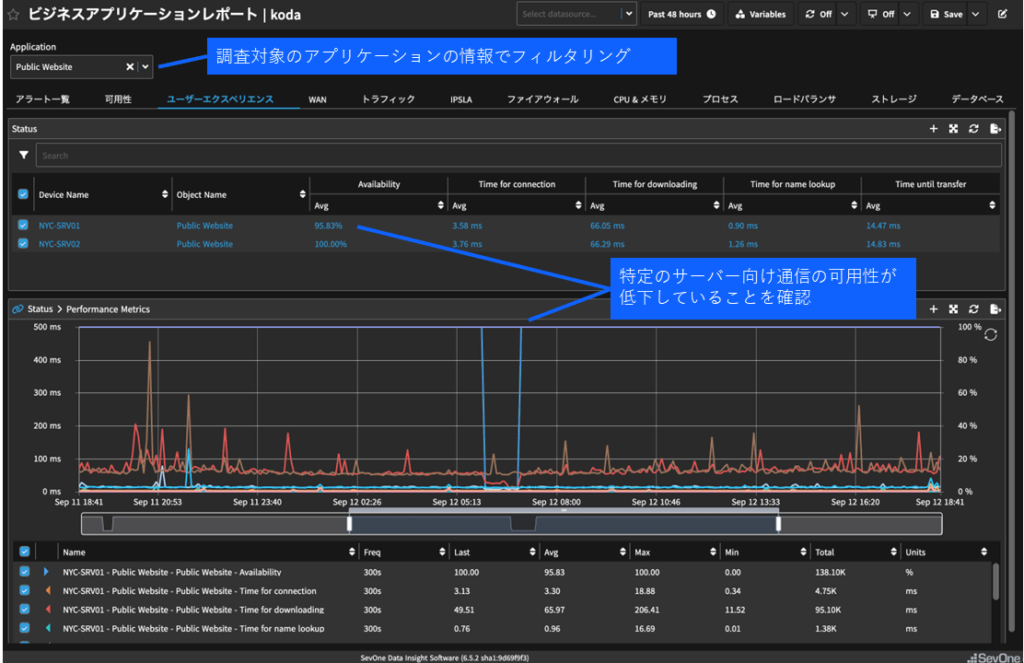Star the report as a favorite
Screen dimensions: 1024x663
14,15
